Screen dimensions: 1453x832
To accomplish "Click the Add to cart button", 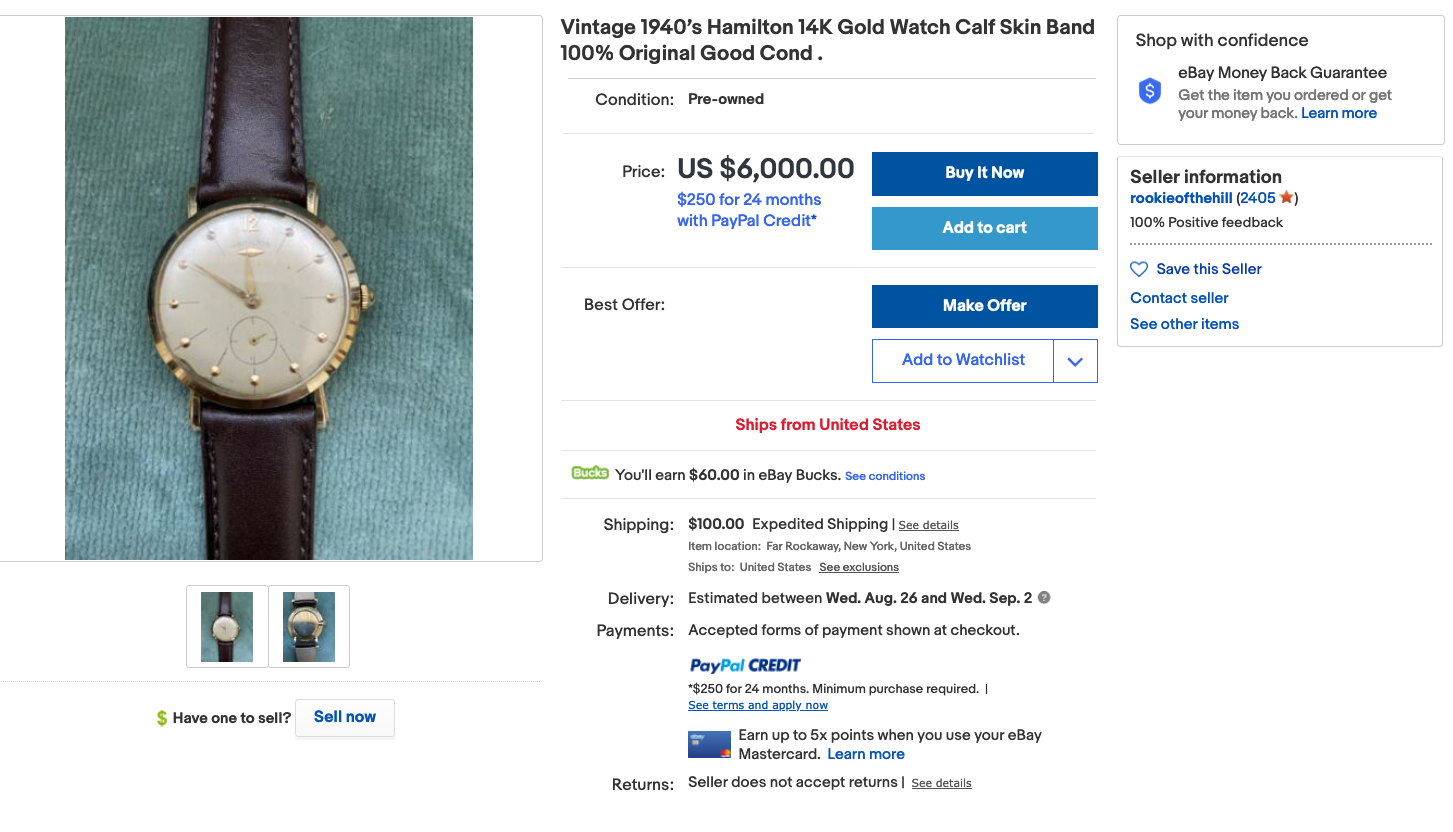I will (x=984, y=228).
